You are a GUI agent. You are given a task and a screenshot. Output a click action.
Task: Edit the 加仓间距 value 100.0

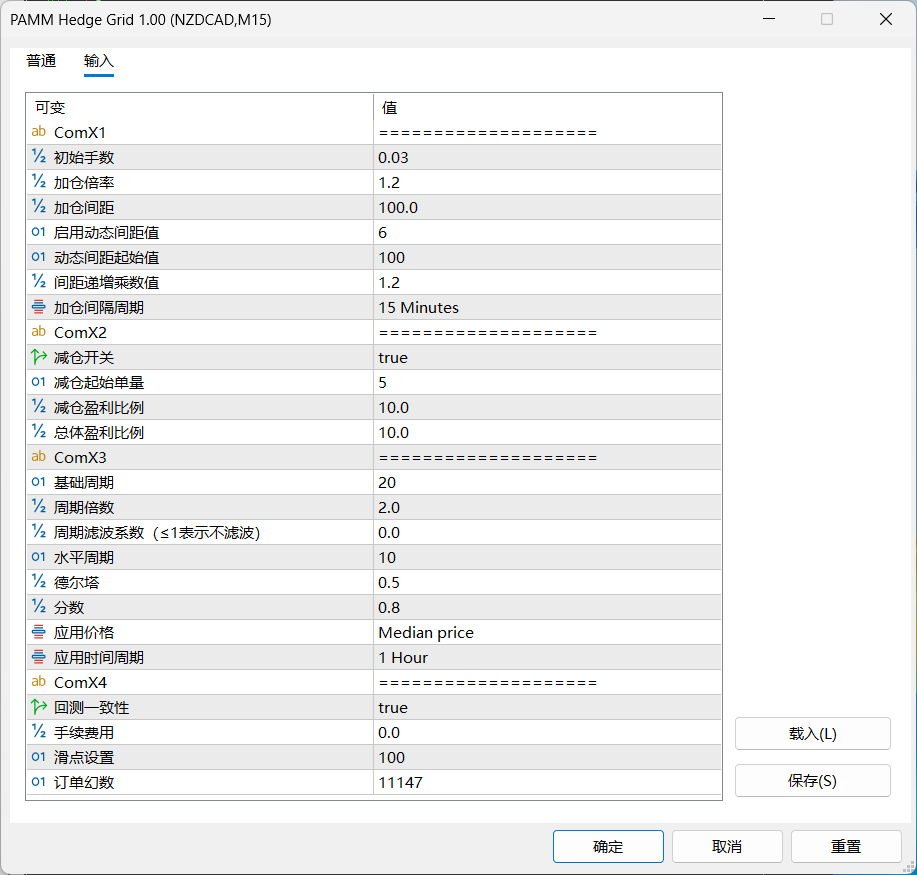point(547,207)
